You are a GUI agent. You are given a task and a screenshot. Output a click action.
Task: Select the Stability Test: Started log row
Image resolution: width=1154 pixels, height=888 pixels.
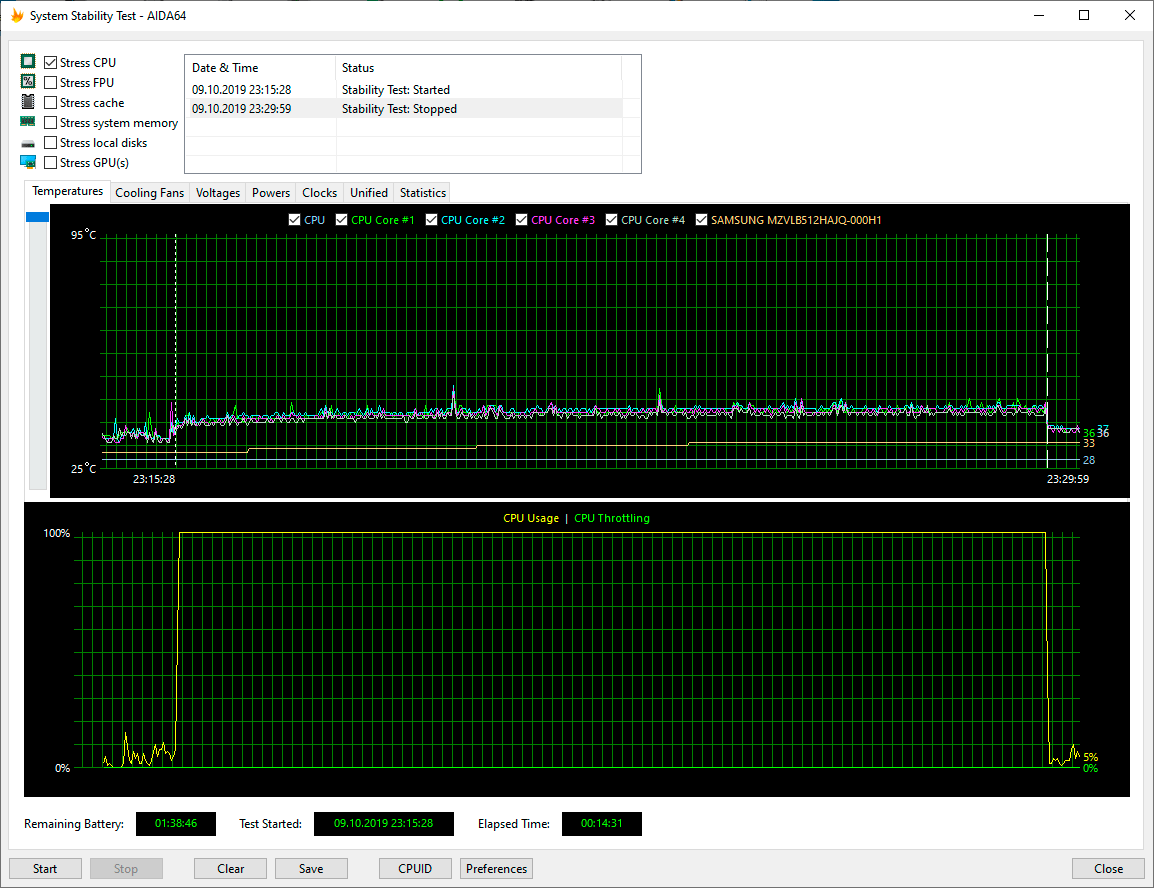[403, 90]
